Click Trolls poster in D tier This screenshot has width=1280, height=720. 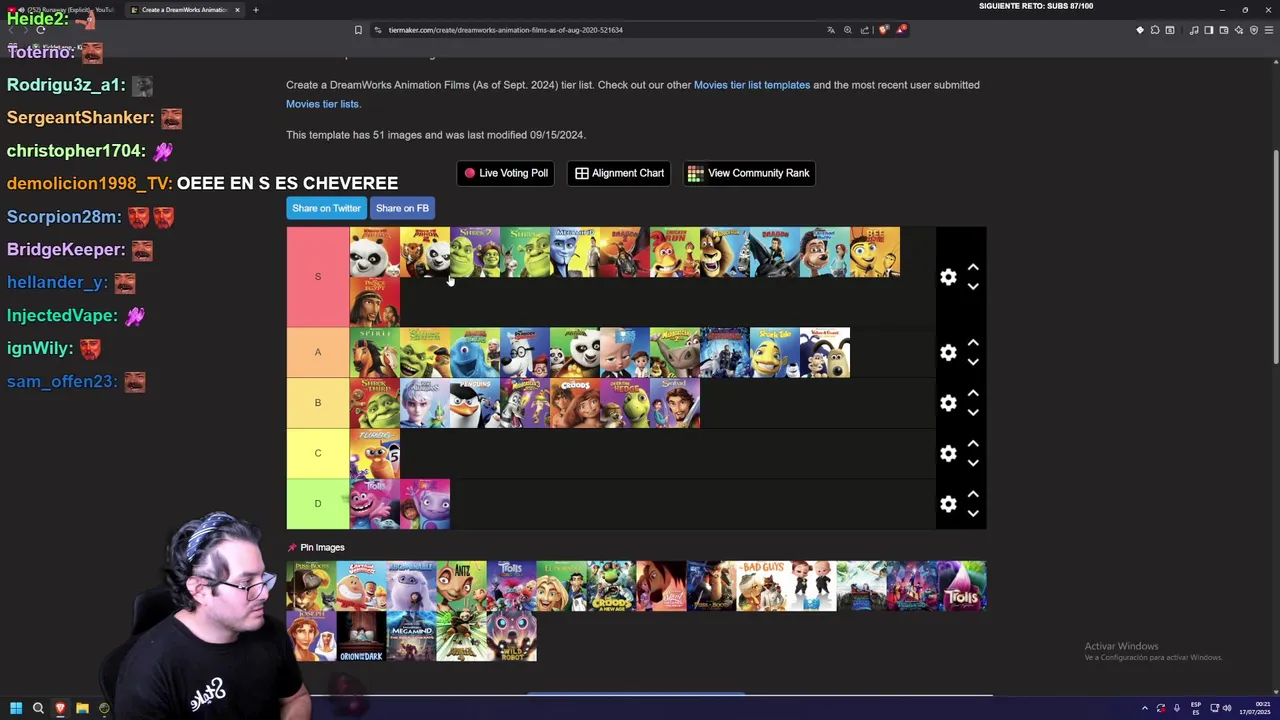pos(375,504)
